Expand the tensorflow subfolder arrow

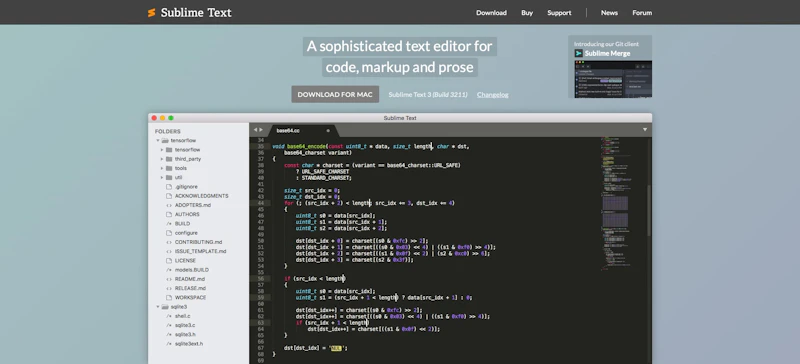162,150
